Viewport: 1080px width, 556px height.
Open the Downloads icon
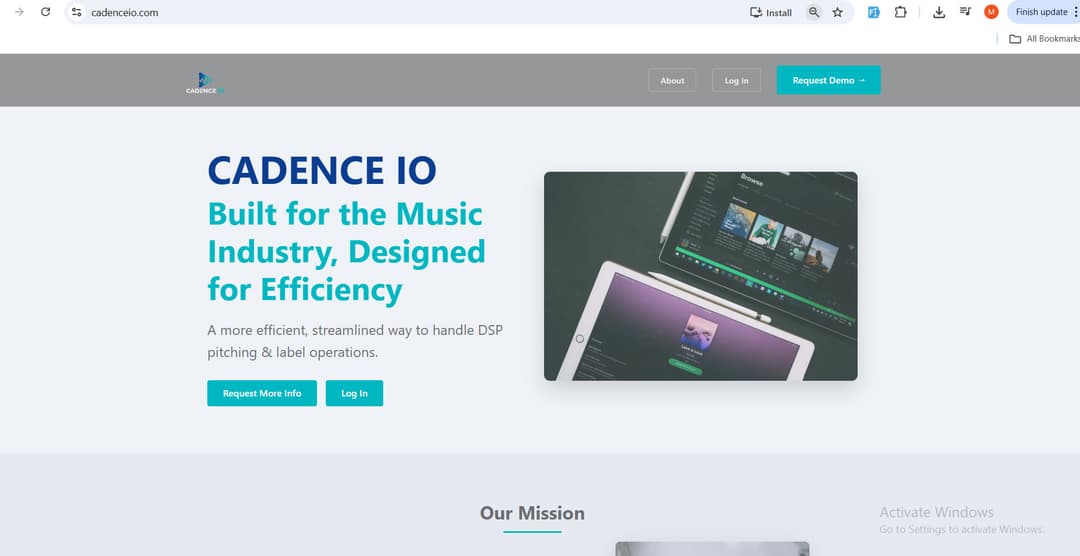[x=939, y=12]
